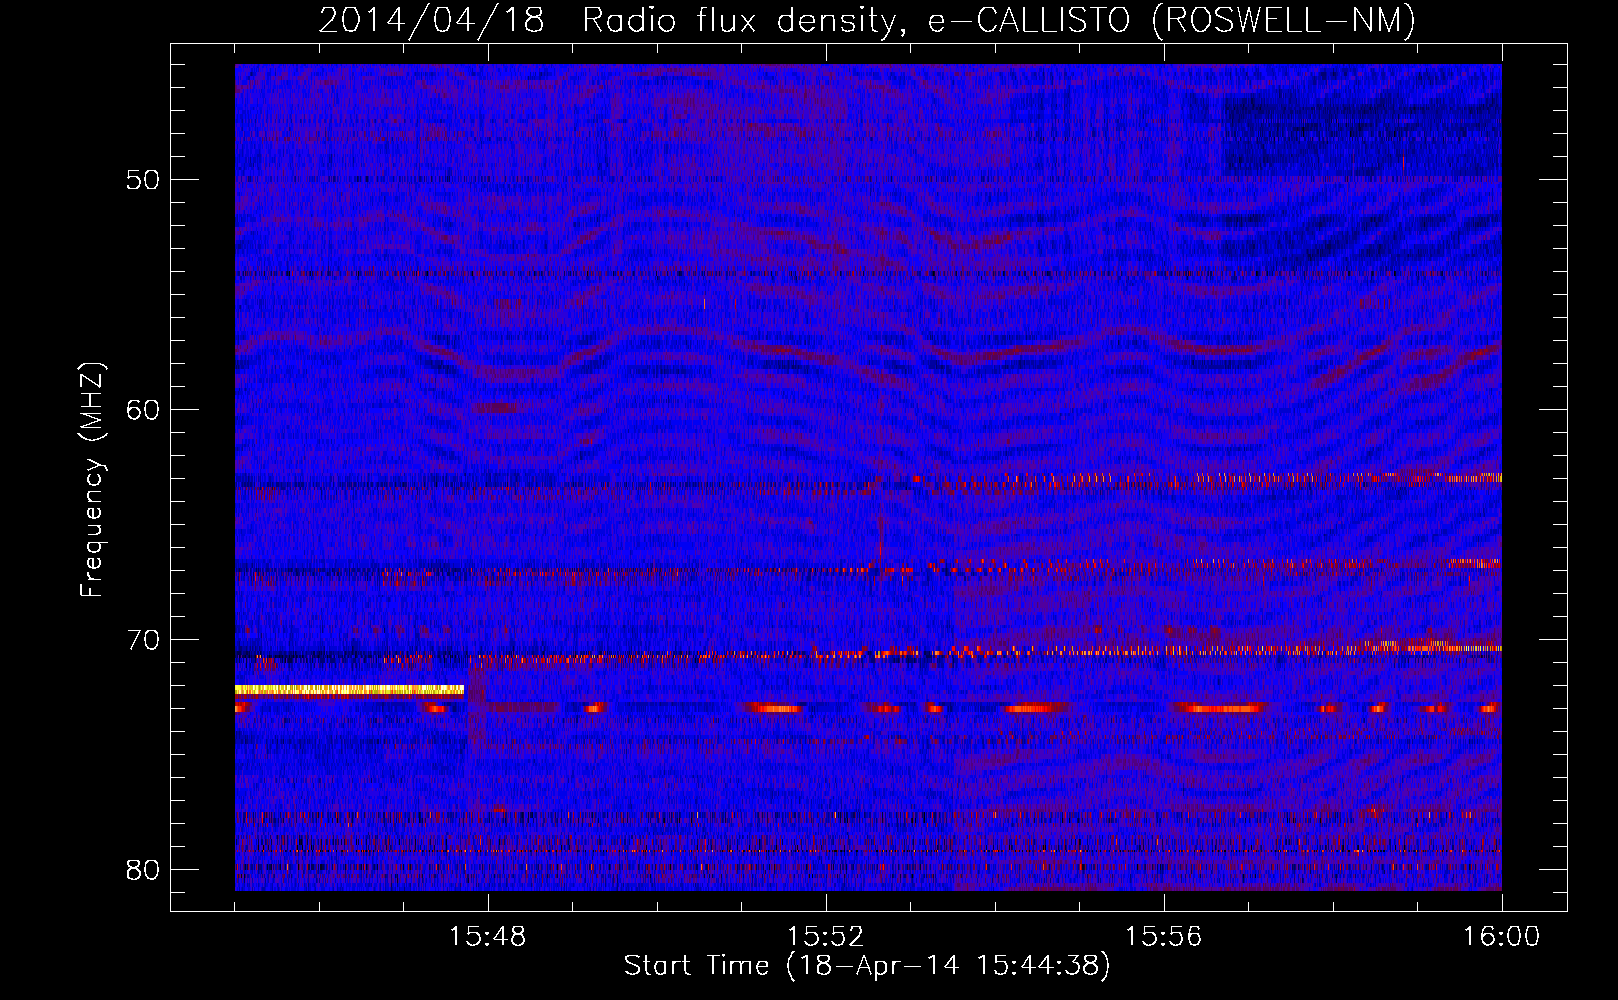Click the '50' frequency tick label
The image size is (1618, 1000).
[143, 180]
